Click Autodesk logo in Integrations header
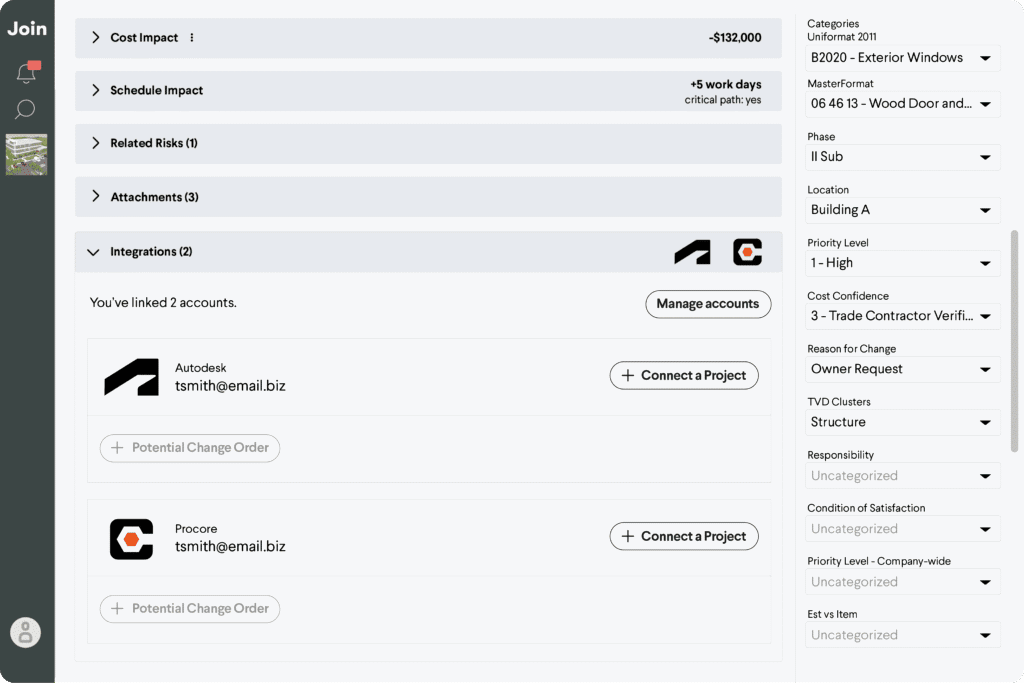Screen dimensions: 1024x683 tap(692, 252)
